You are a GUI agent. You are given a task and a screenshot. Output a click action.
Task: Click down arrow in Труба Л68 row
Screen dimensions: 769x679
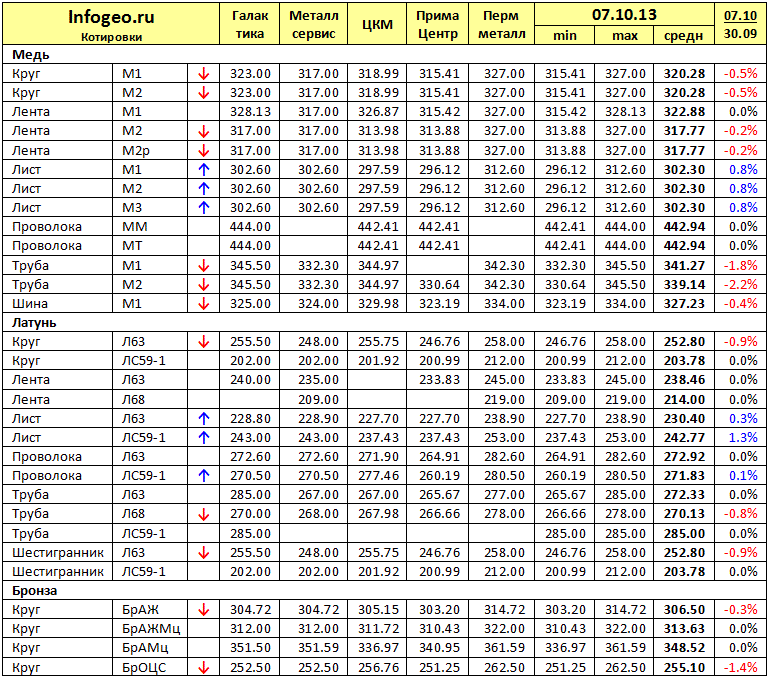click(204, 515)
